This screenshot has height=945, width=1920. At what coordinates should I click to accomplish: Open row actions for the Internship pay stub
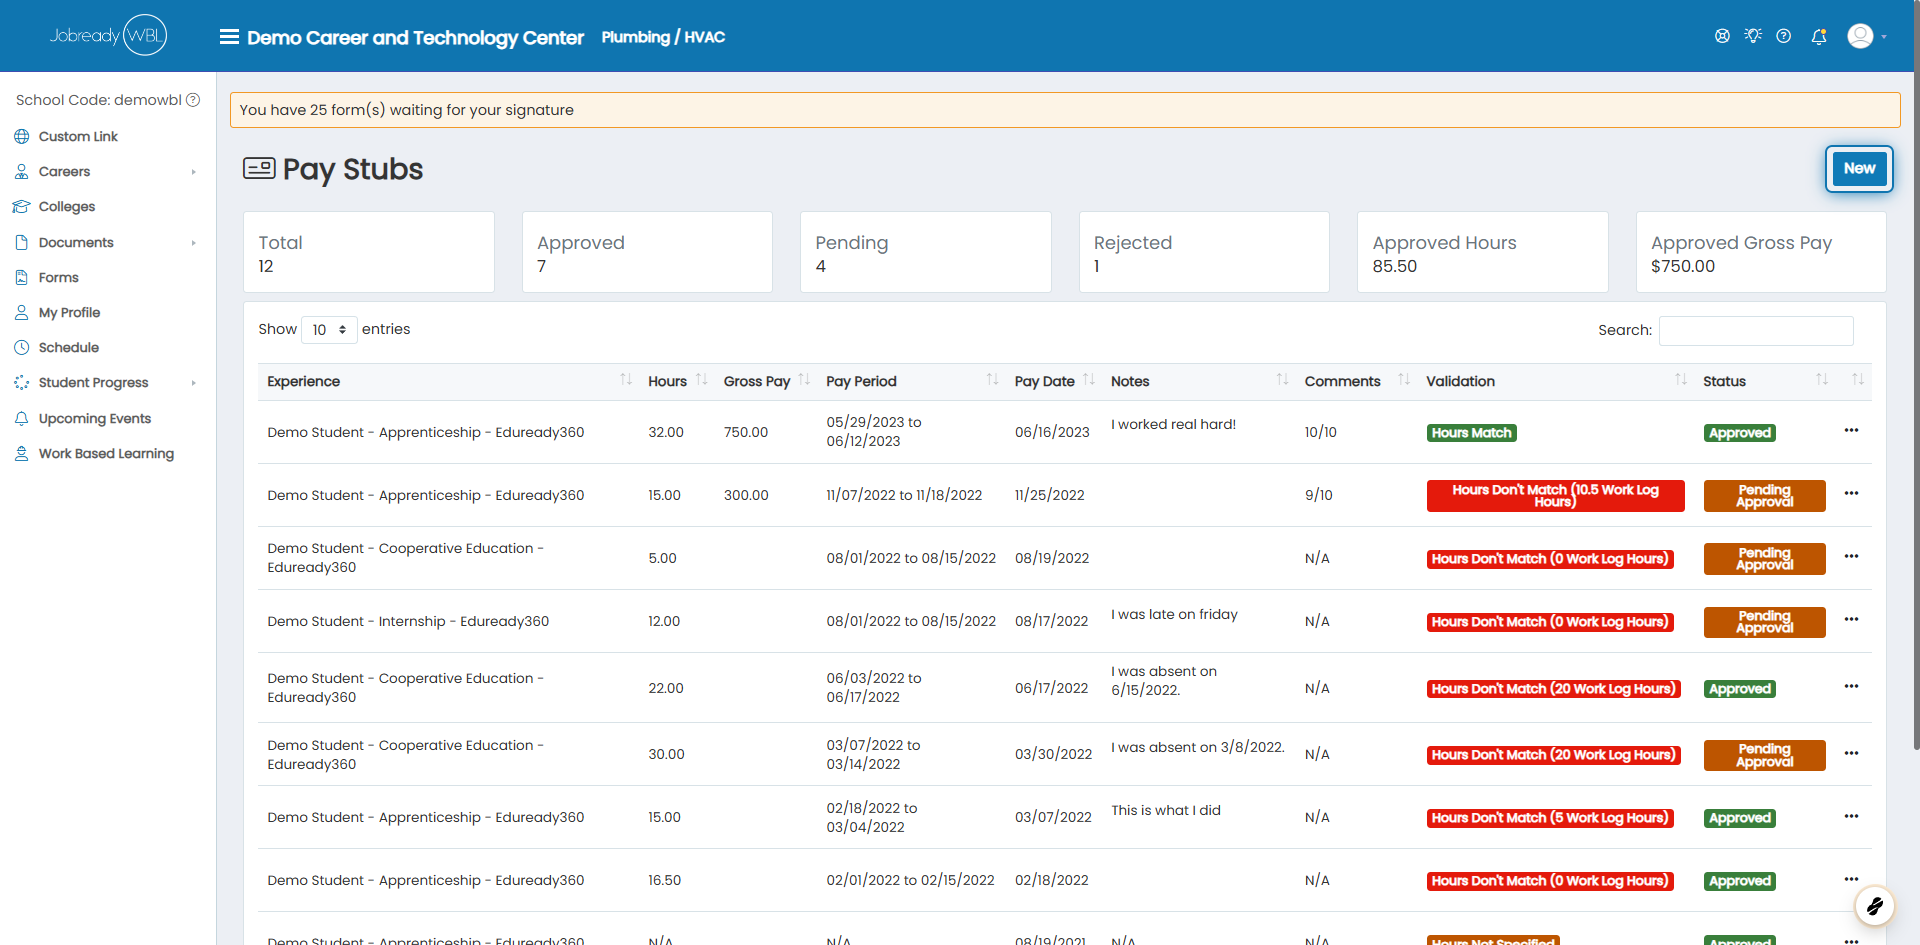(1851, 619)
